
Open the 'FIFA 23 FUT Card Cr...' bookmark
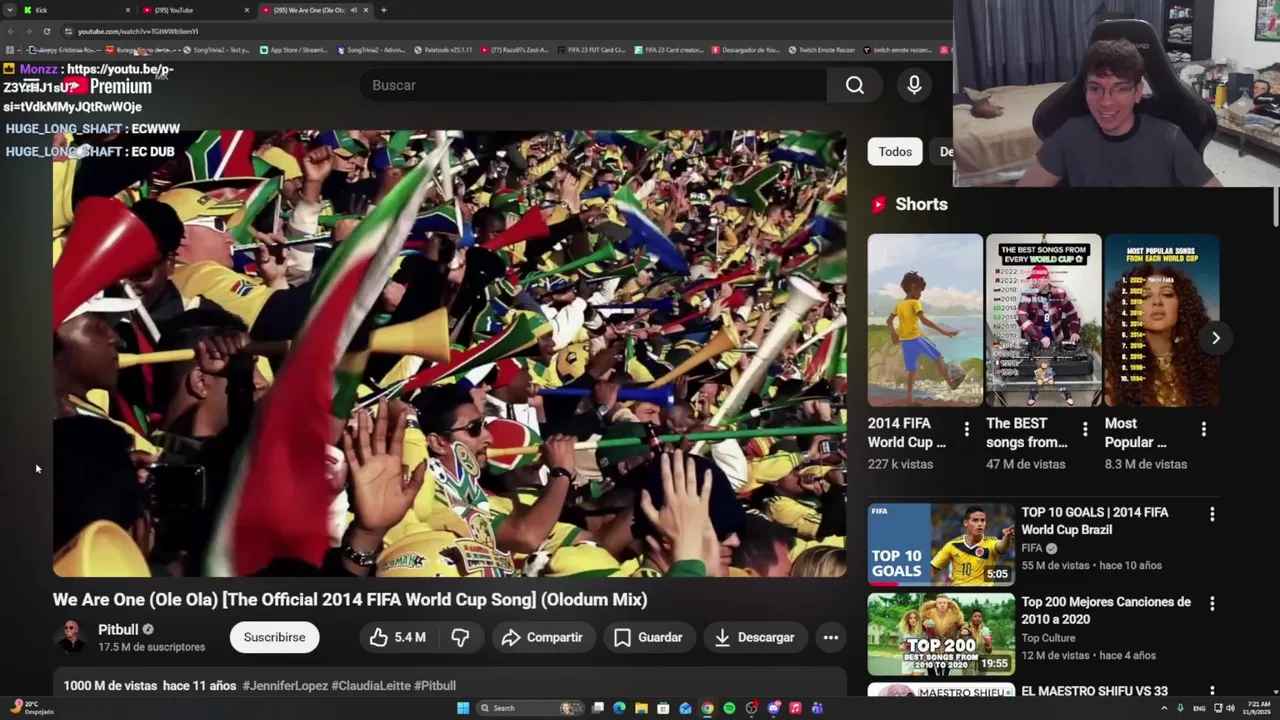(x=591, y=50)
